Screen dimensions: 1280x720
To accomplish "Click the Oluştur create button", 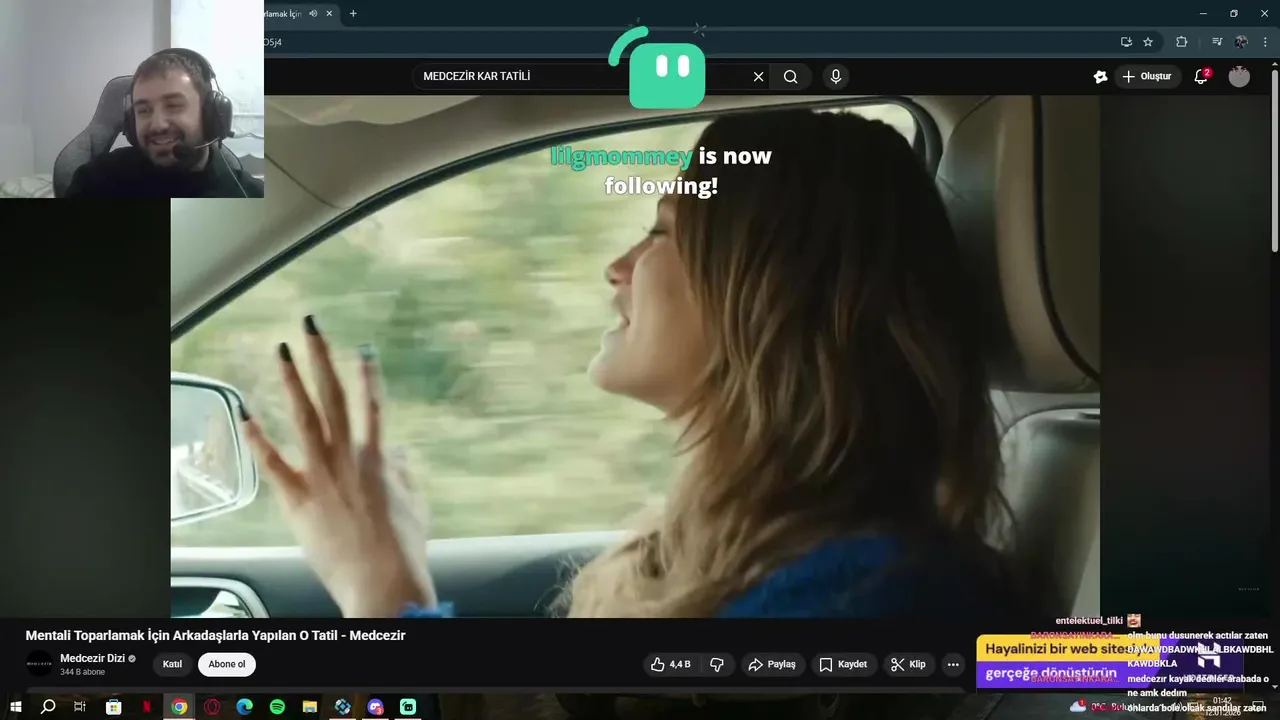I will click(1146, 77).
